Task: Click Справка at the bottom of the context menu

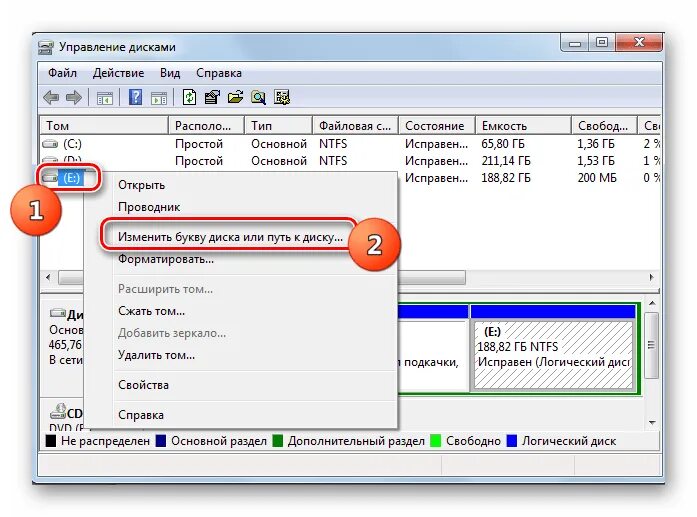Action: pos(140,415)
